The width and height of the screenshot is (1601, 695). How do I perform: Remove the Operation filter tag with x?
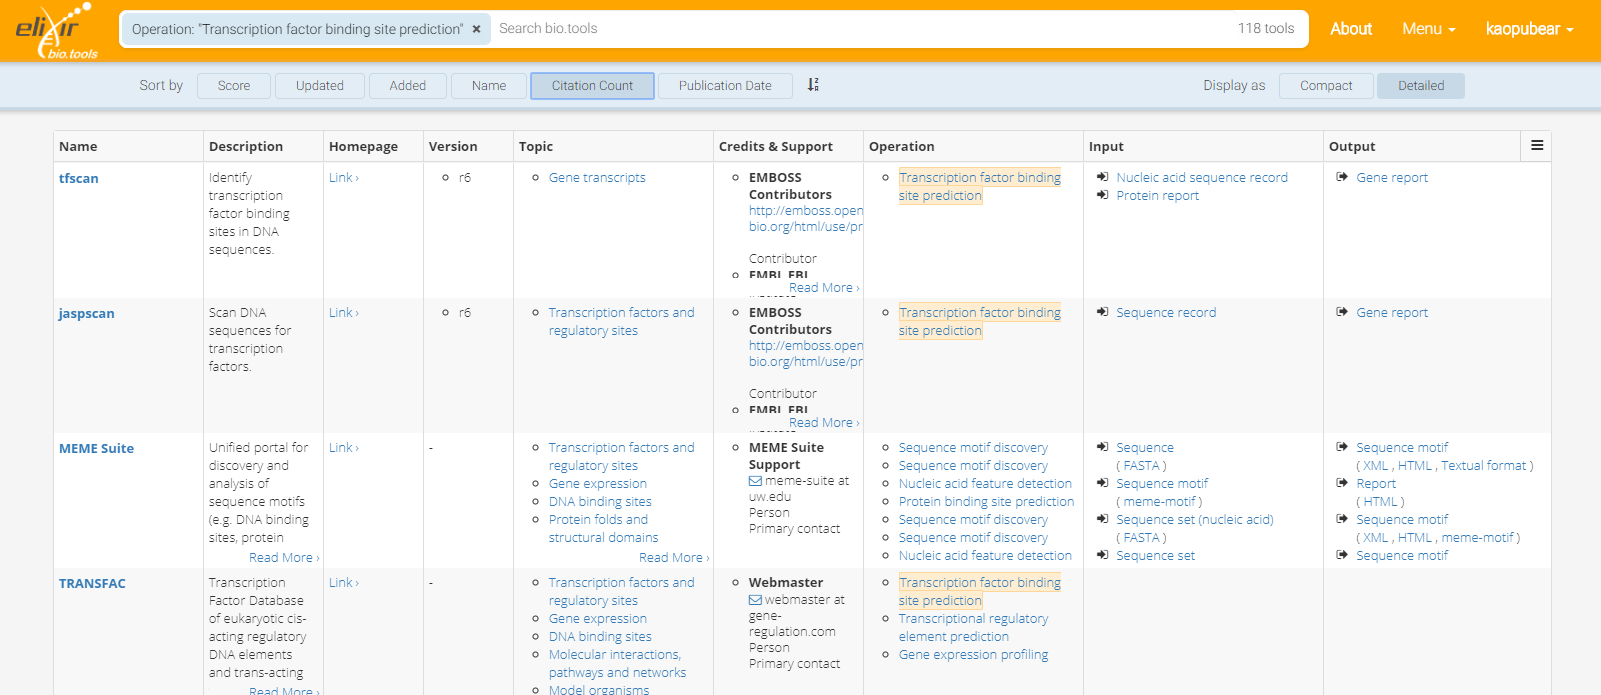(477, 29)
